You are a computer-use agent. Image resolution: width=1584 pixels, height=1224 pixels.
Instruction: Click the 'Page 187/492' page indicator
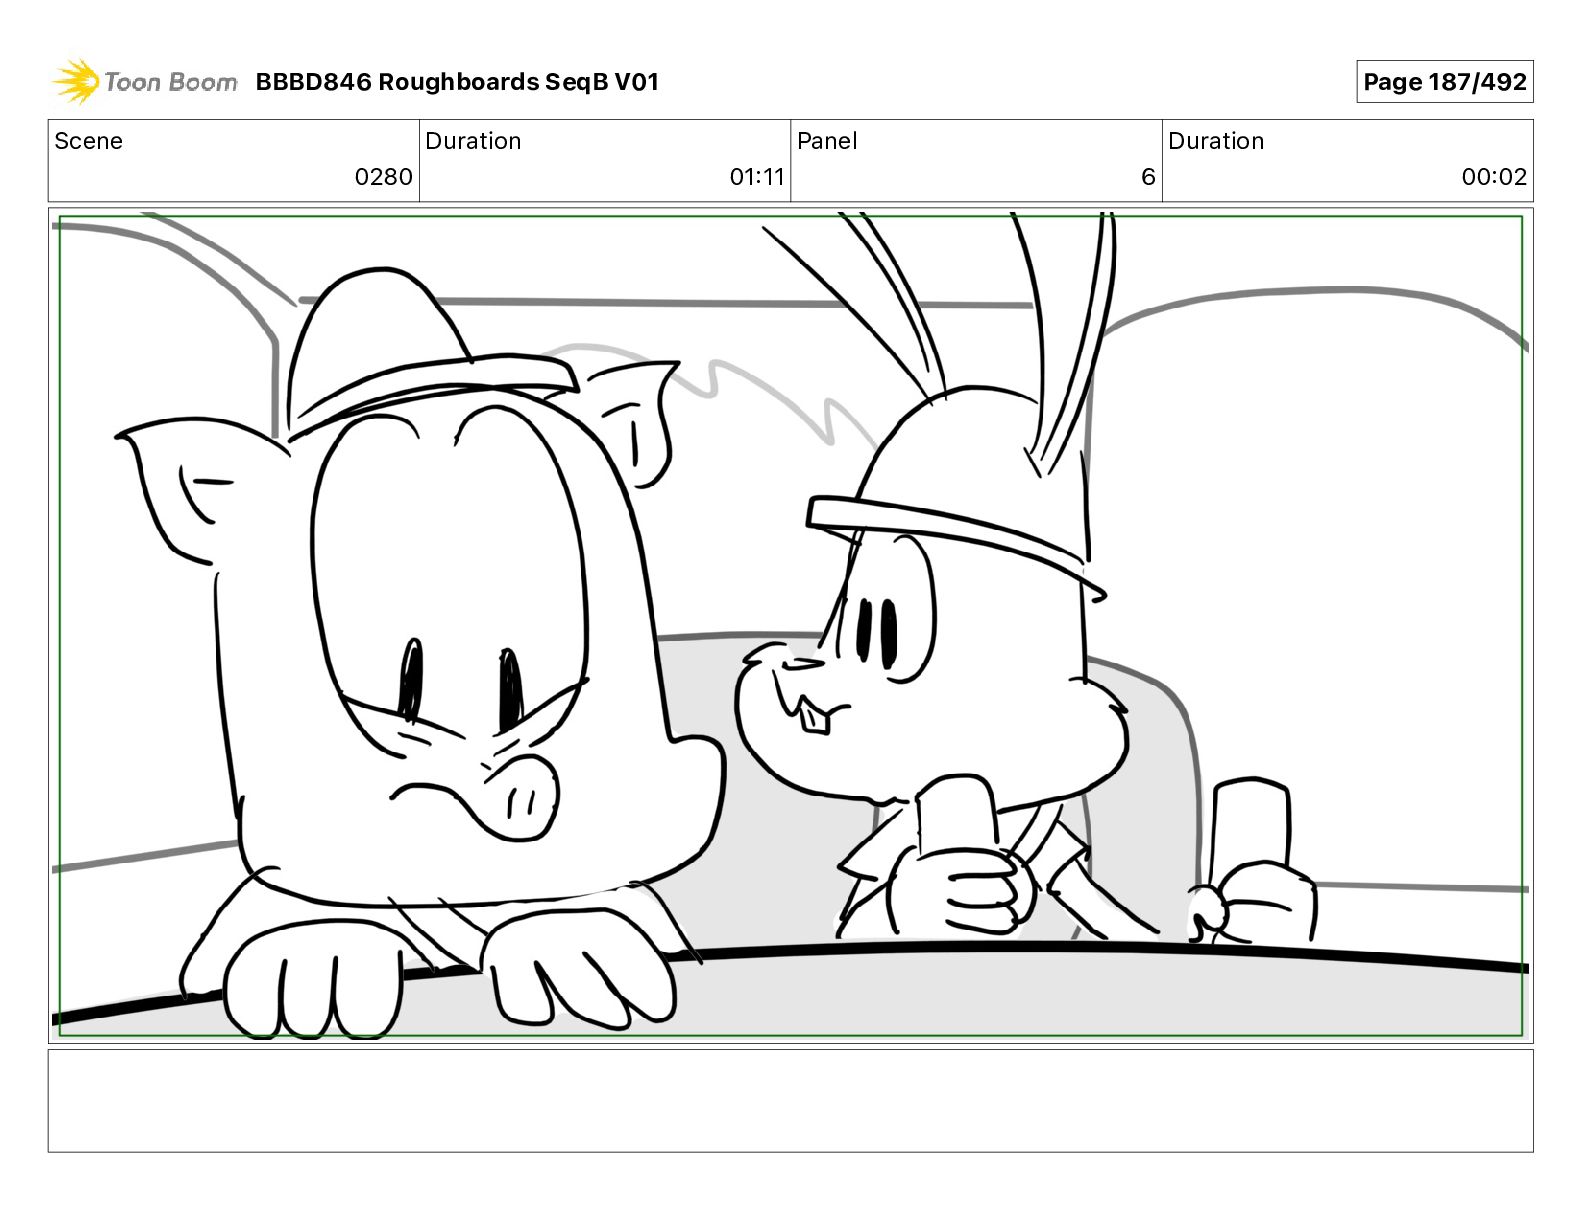pyautogui.click(x=1445, y=82)
